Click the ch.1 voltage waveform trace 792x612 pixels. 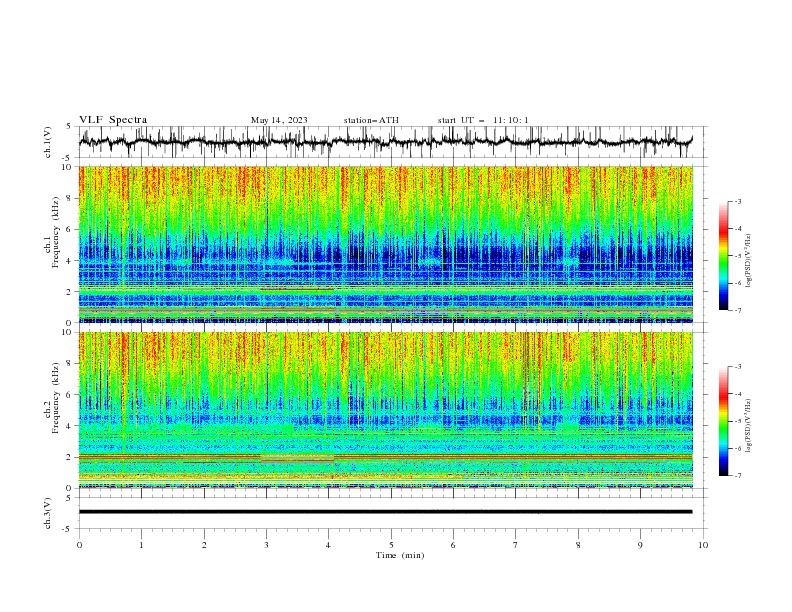[x=385, y=142]
